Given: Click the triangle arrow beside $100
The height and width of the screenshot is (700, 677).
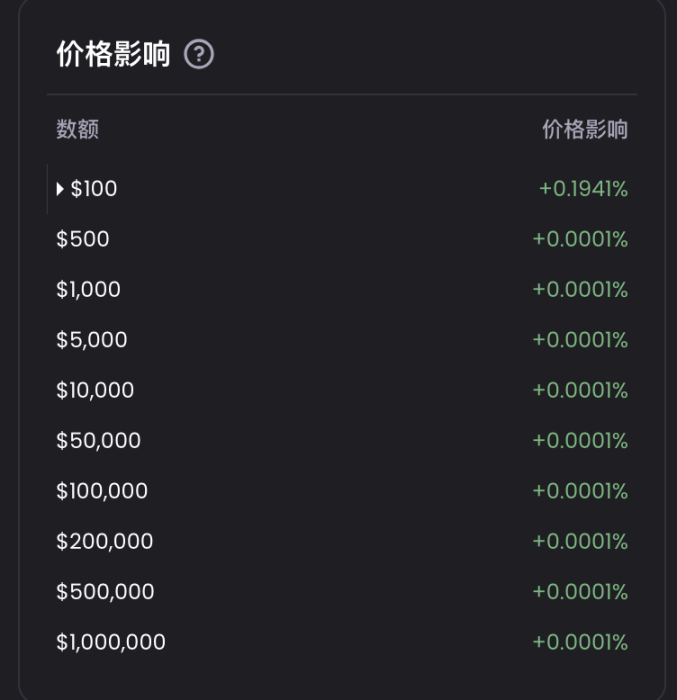Looking at the screenshot, I should click(61, 189).
